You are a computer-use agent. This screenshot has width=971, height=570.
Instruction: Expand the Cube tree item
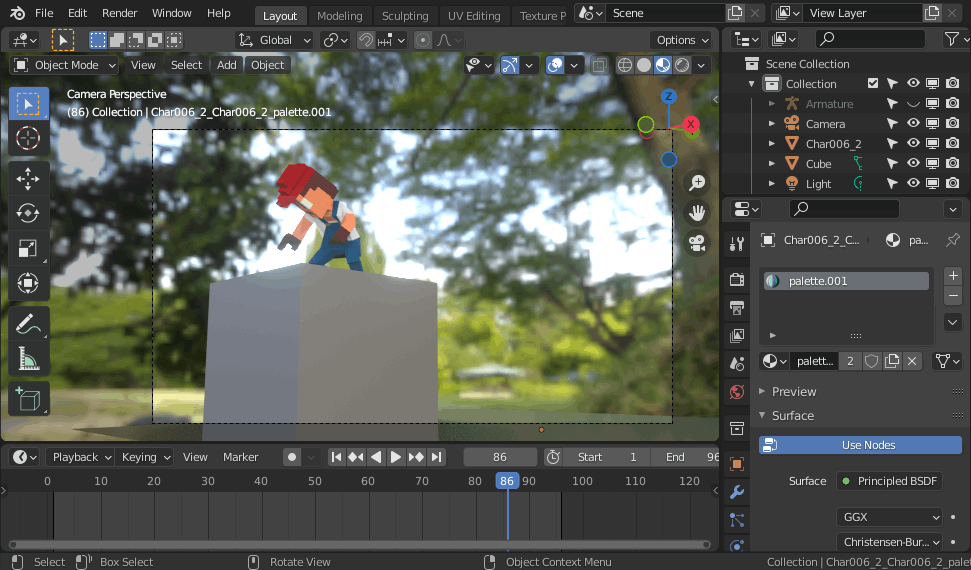tap(772, 164)
